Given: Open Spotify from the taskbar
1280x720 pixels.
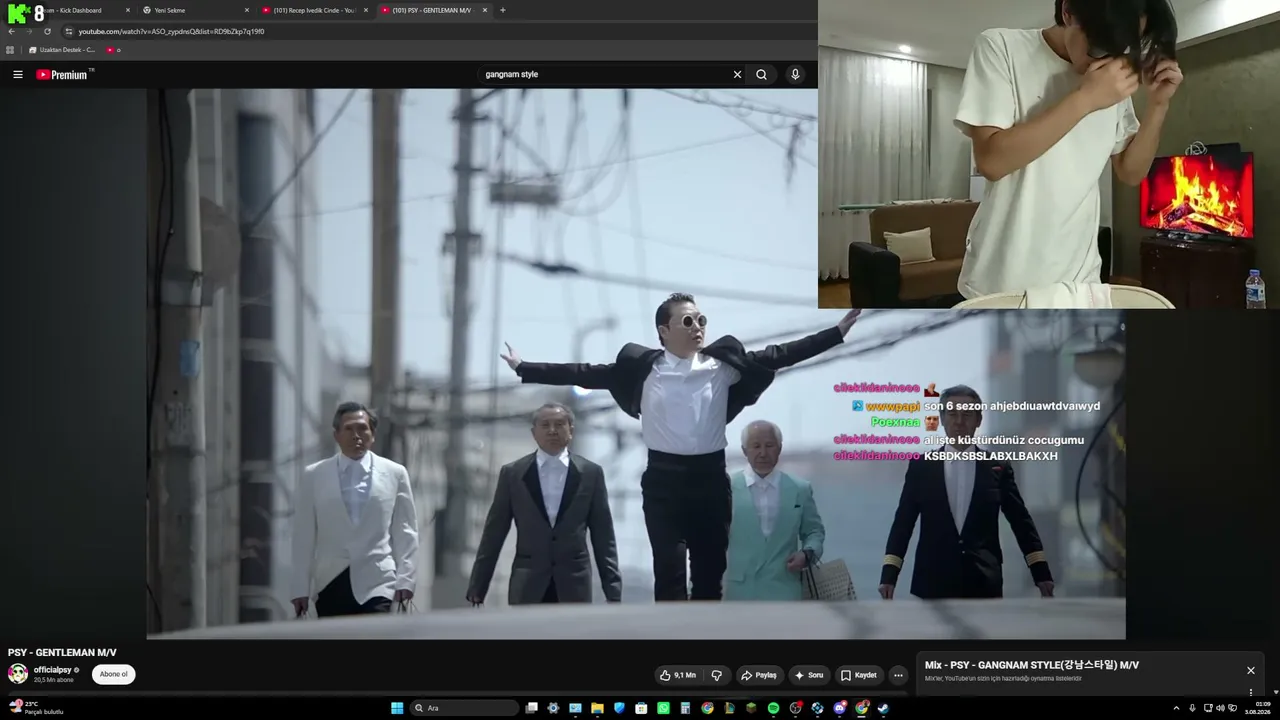Looking at the screenshot, I should click(x=773, y=708).
